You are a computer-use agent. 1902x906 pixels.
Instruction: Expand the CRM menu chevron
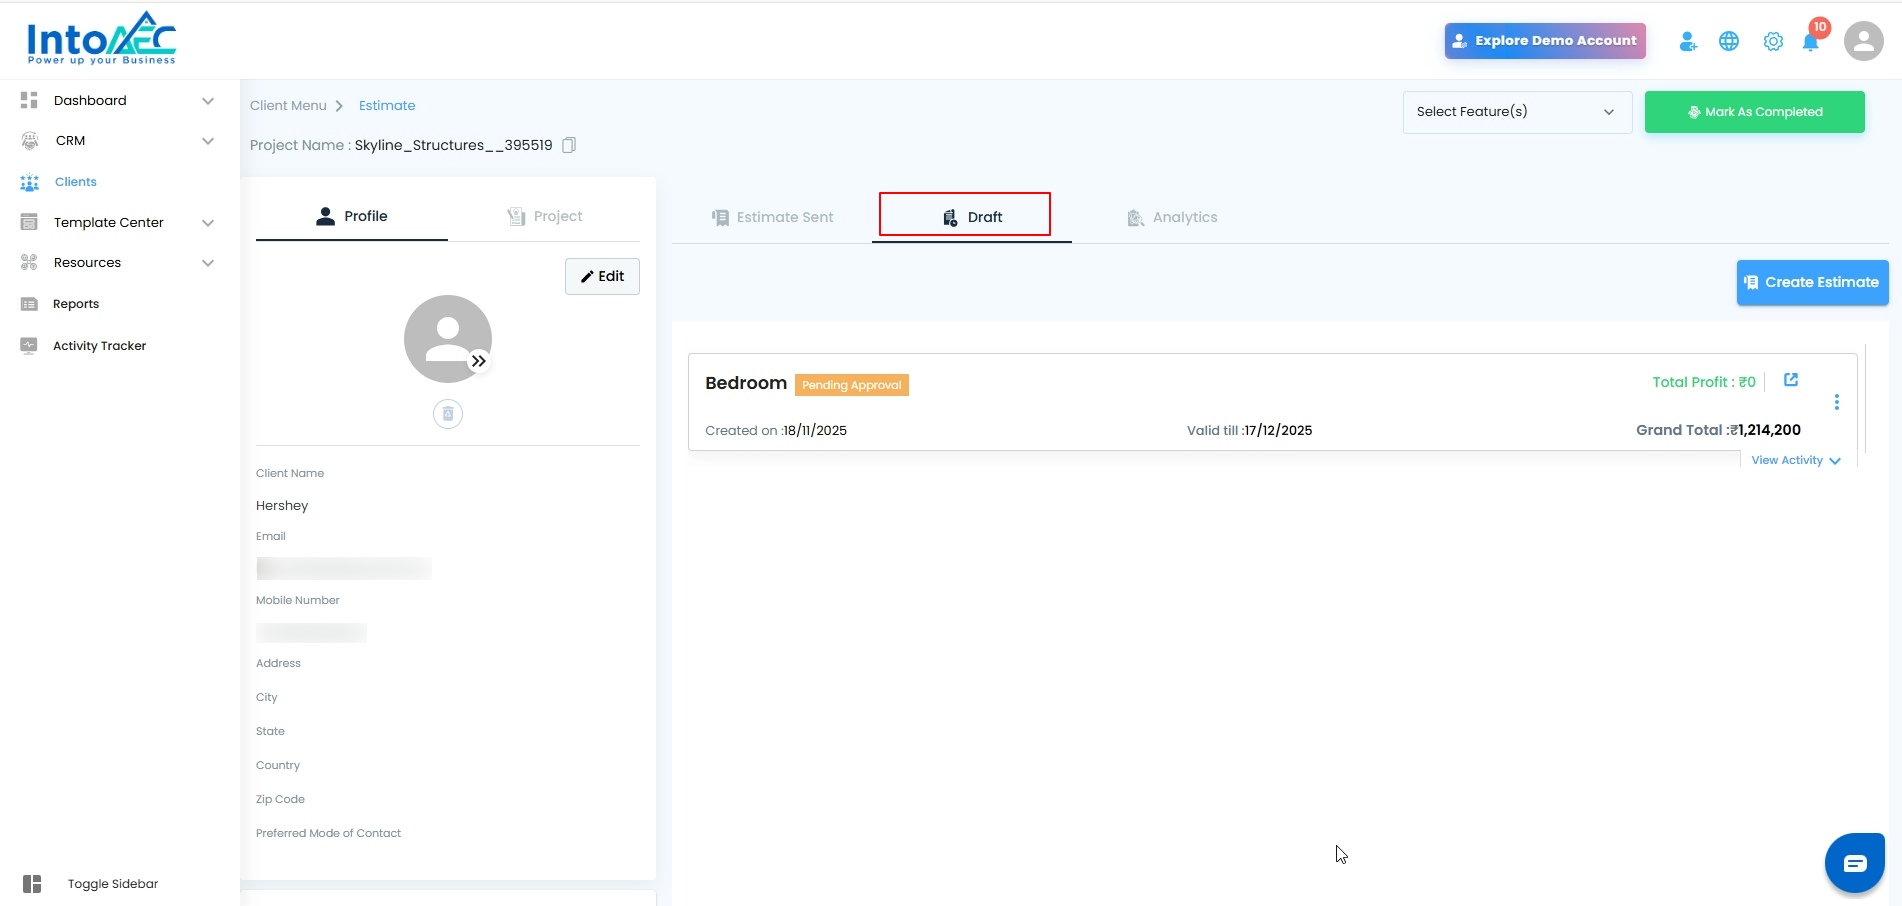tap(208, 141)
